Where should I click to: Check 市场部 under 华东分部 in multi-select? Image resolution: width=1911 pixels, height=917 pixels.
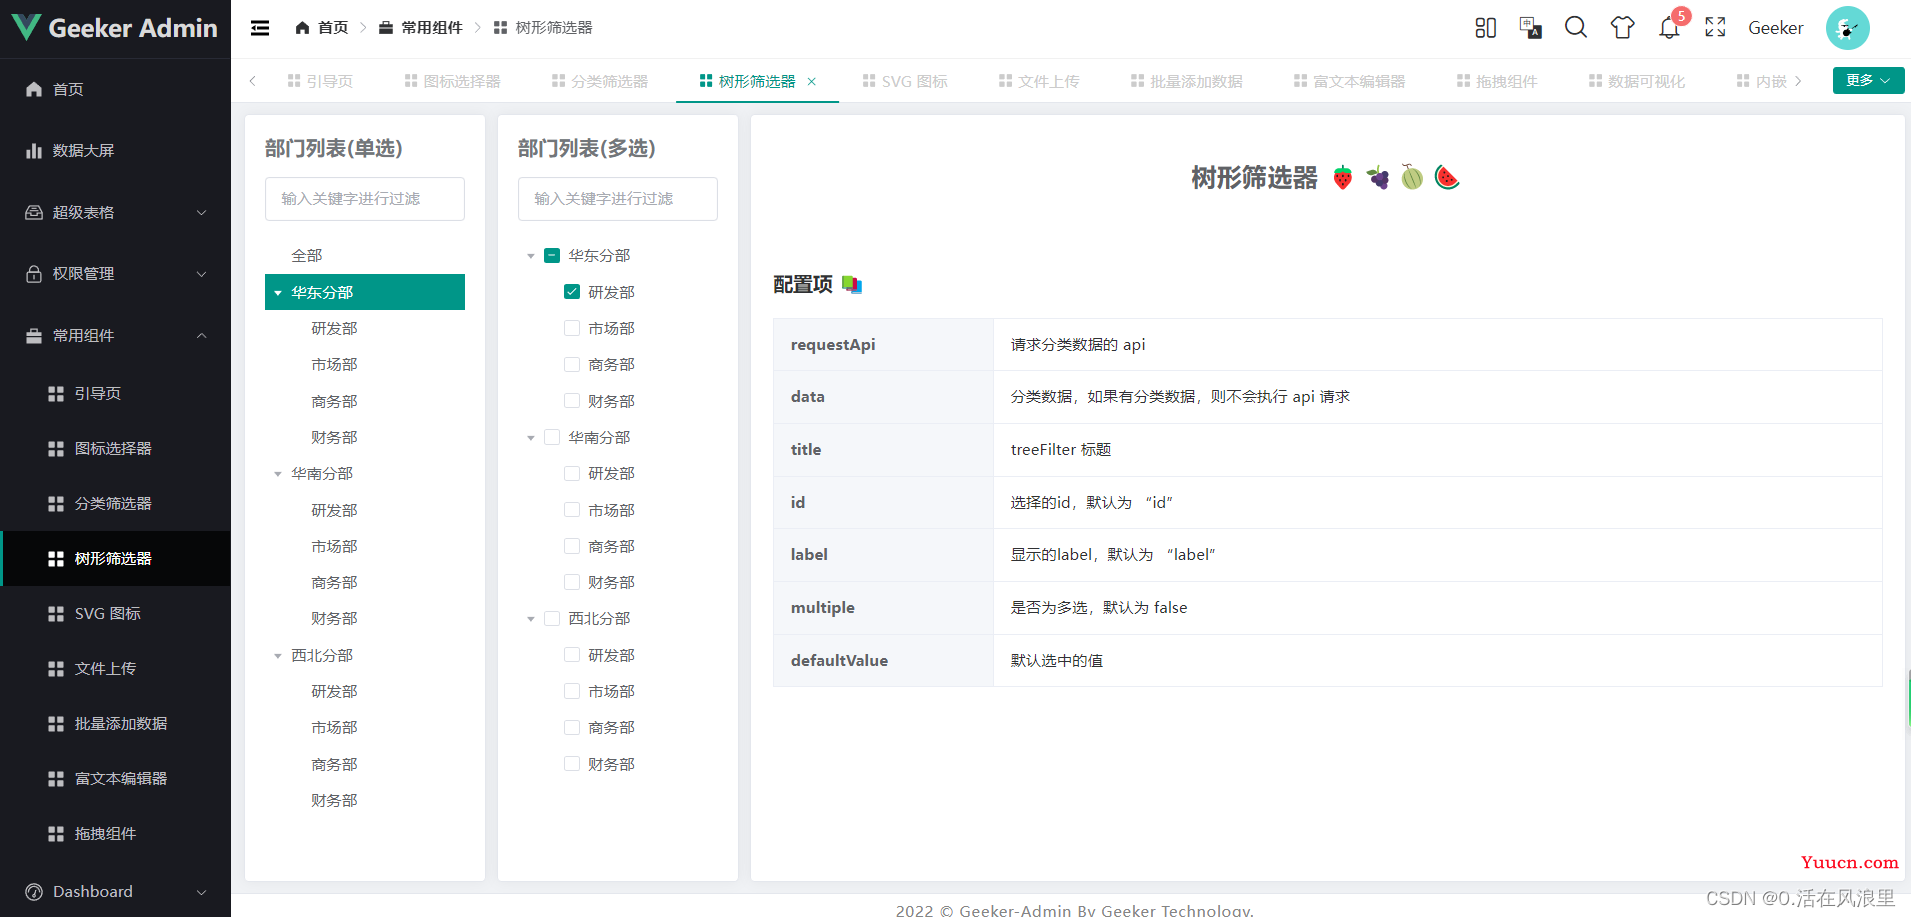point(572,328)
